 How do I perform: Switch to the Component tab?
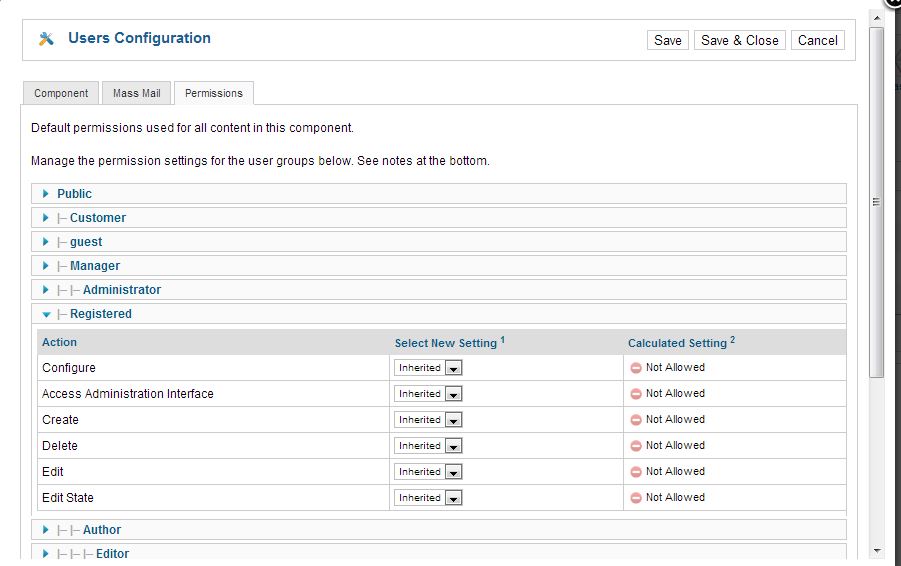61,93
